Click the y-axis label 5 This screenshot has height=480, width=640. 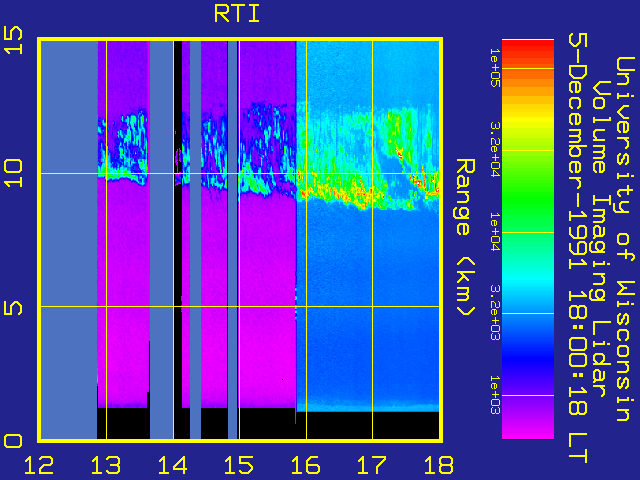13,307
